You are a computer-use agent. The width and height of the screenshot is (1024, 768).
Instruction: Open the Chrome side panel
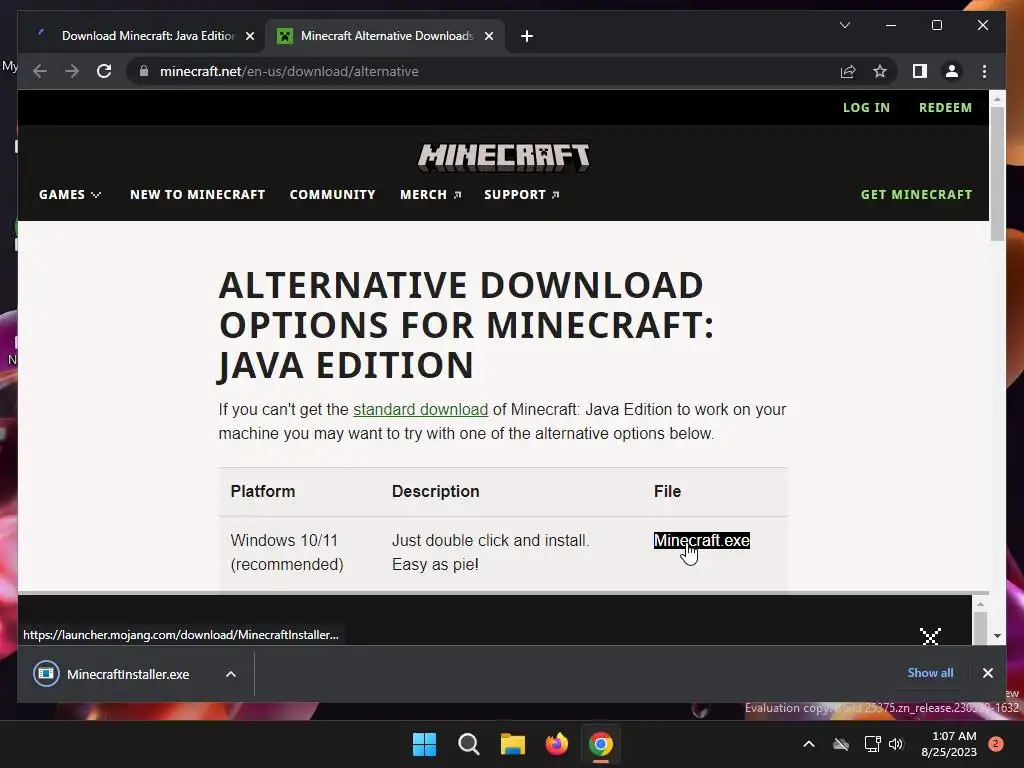point(920,71)
